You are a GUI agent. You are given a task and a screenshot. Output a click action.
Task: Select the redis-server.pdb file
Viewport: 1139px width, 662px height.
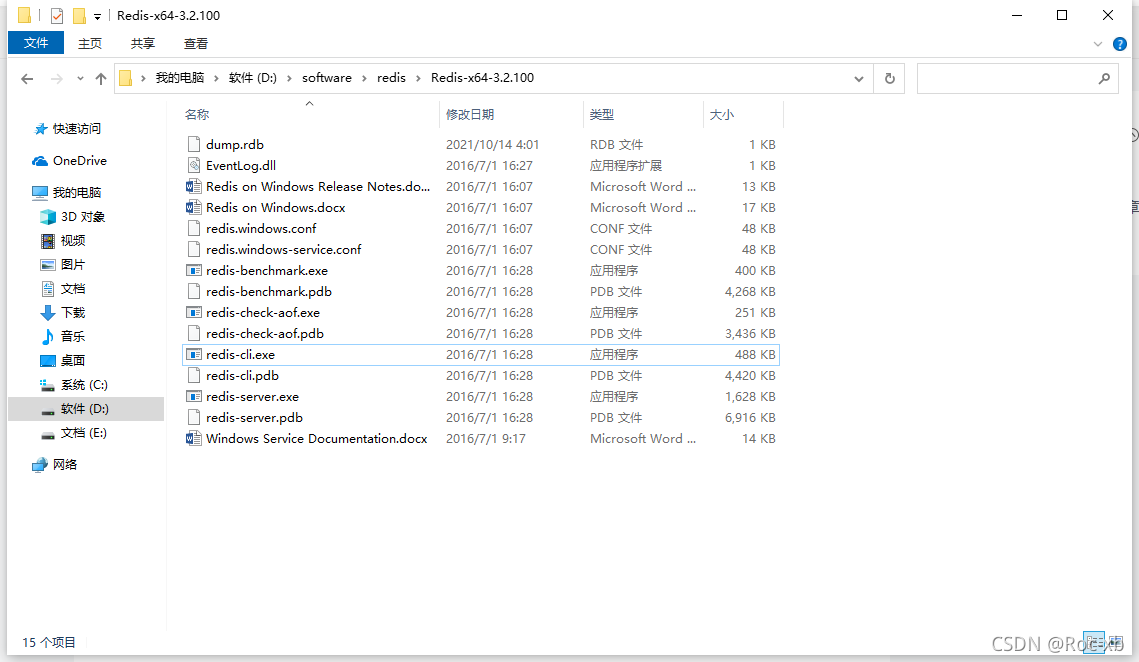click(254, 418)
